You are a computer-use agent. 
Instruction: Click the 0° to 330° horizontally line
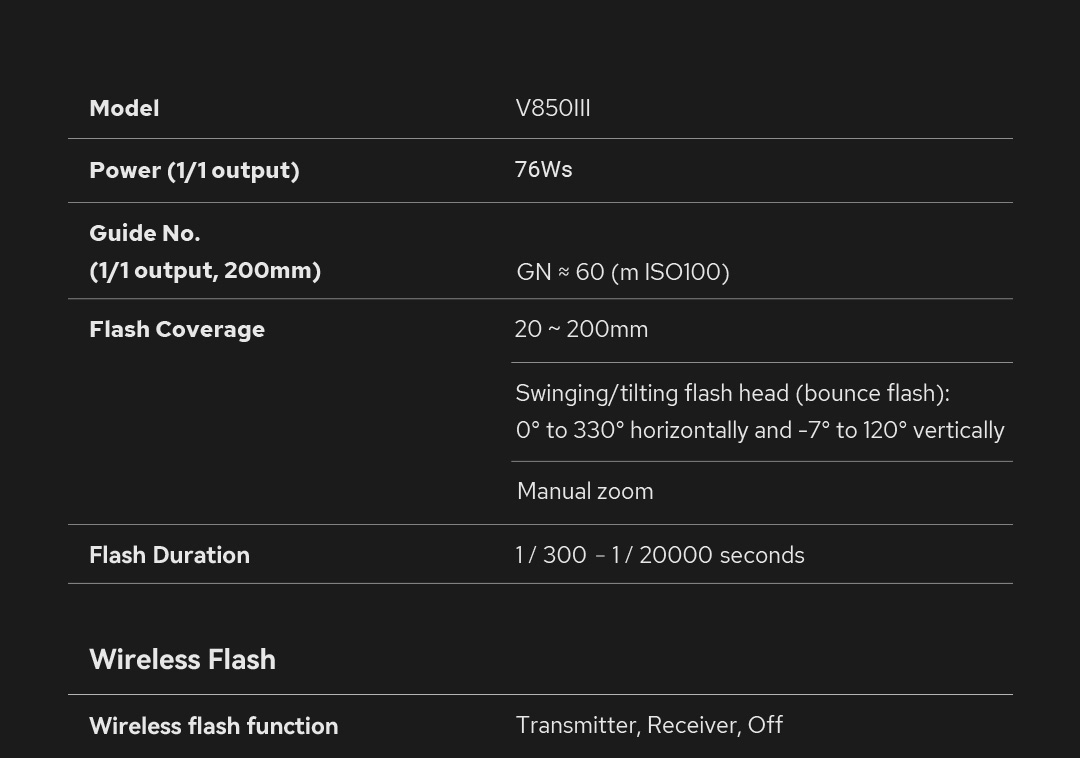pyautogui.click(x=760, y=430)
